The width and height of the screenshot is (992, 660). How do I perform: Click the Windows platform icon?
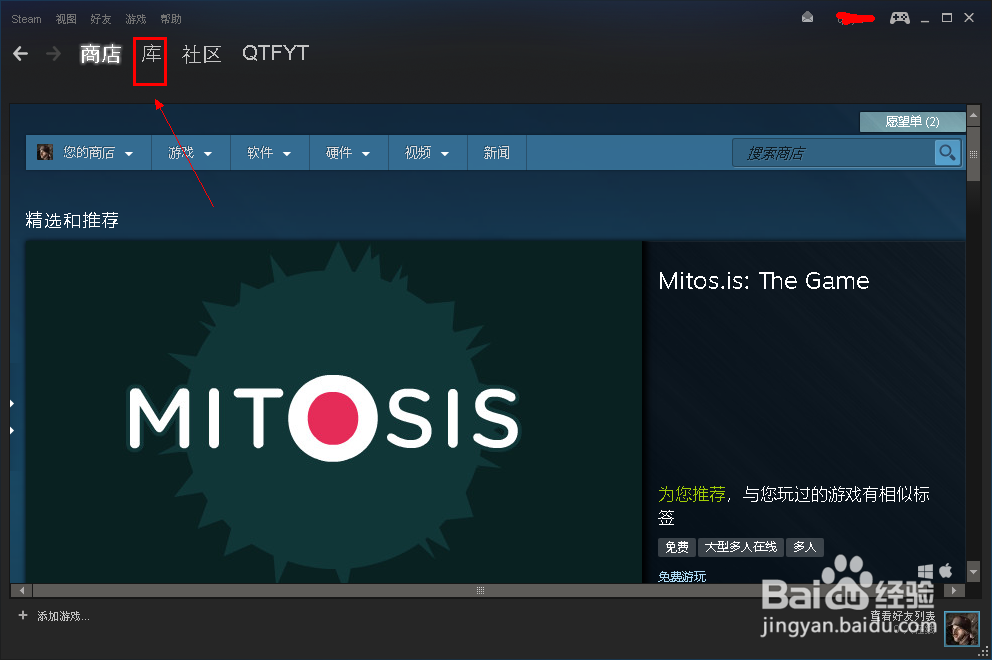925,571
